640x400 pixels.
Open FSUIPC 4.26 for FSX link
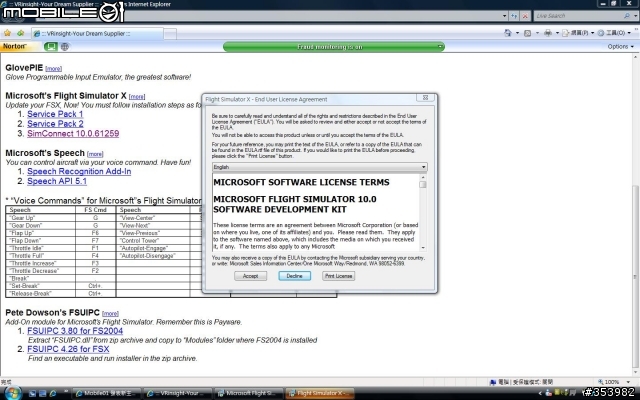coord(68,349)
